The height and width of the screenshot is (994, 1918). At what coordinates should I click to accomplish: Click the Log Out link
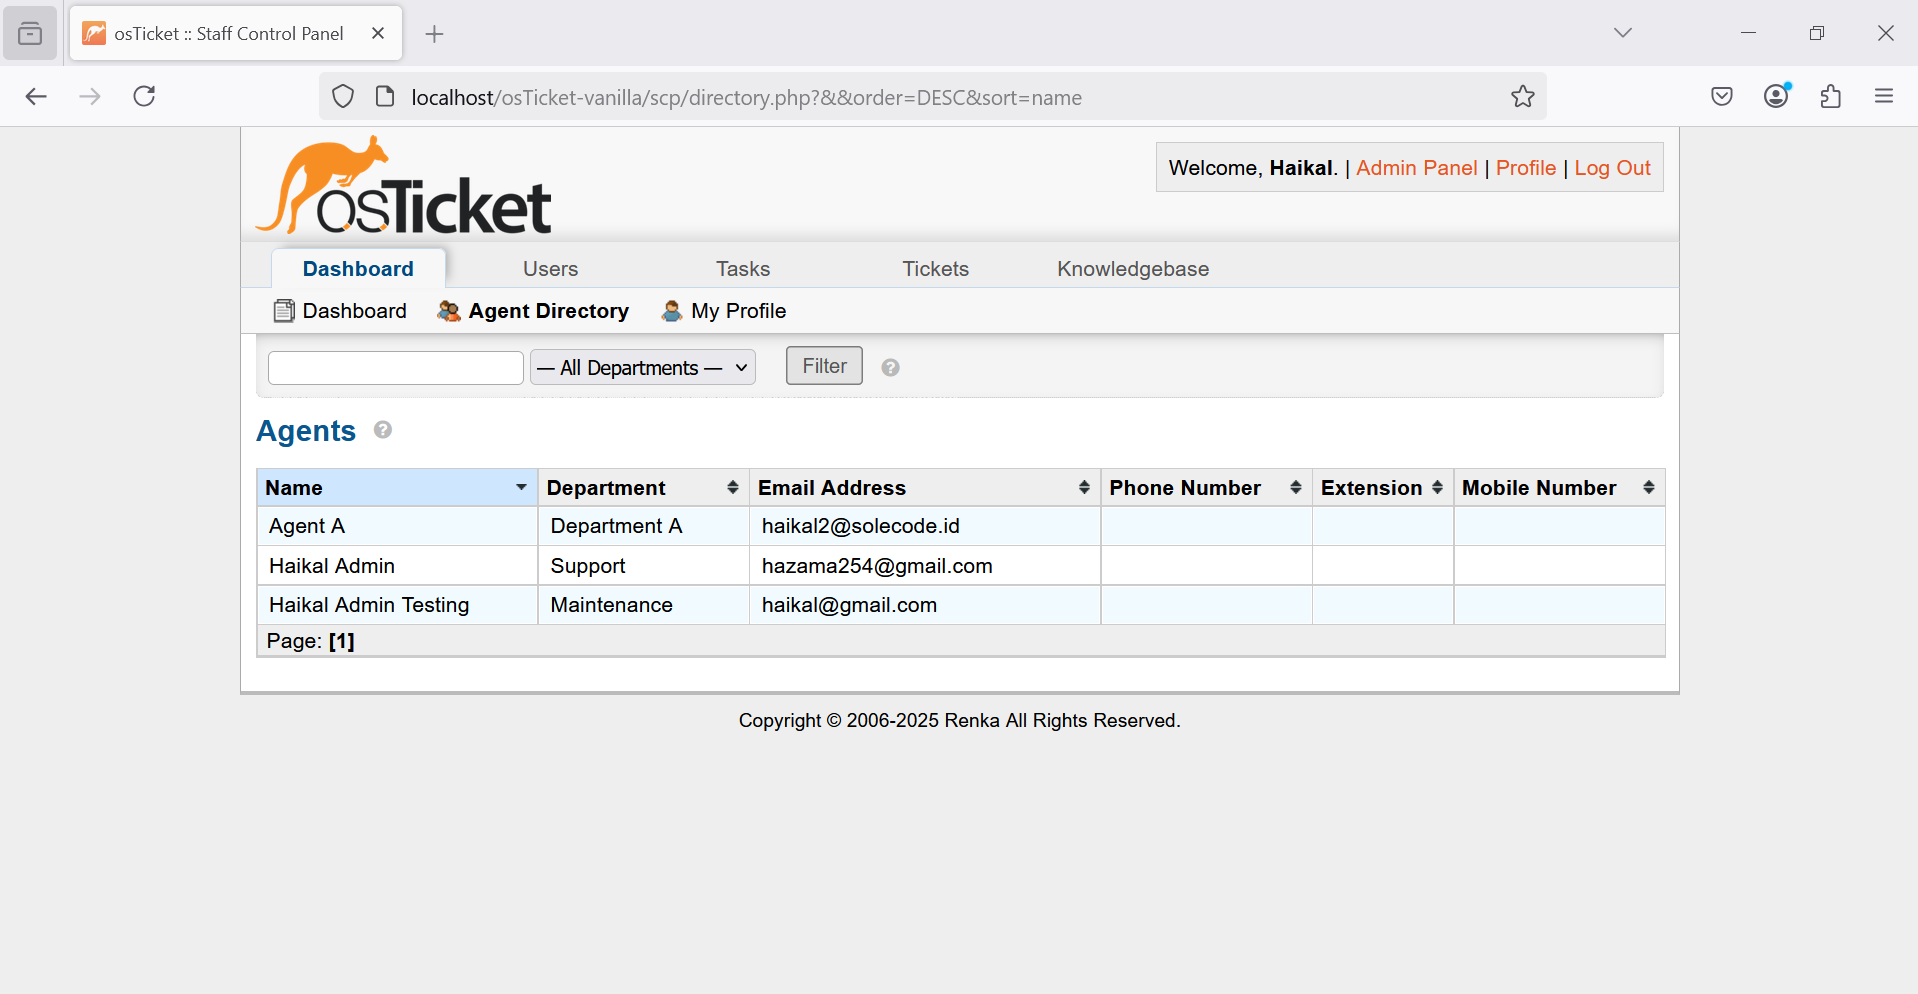[1612, 168]
